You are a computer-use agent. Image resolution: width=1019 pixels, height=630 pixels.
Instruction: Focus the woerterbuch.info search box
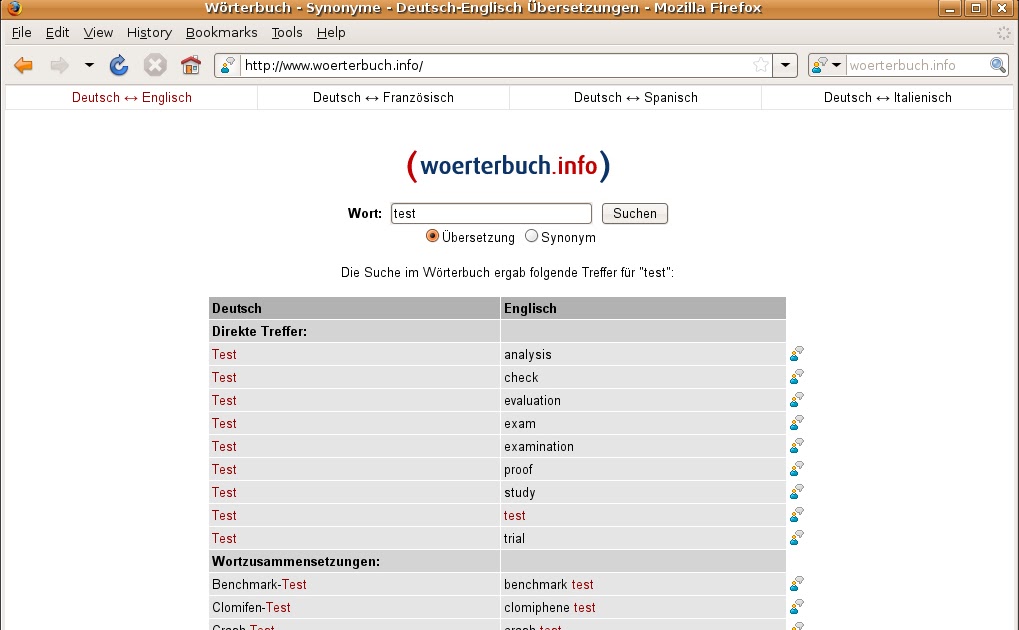point(918,65)
